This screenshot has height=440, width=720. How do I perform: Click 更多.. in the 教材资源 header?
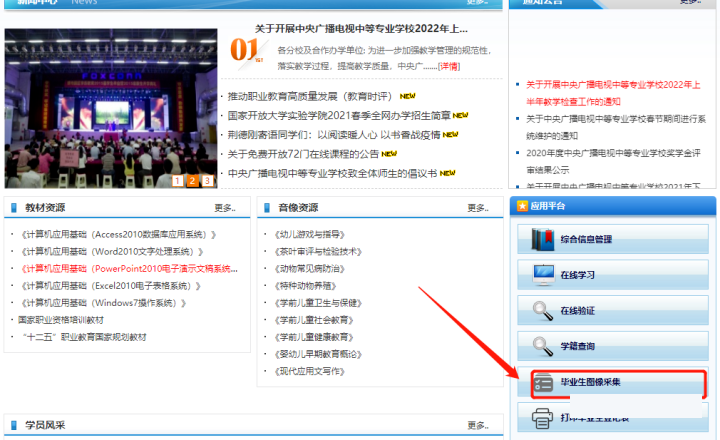click(225, 208)
